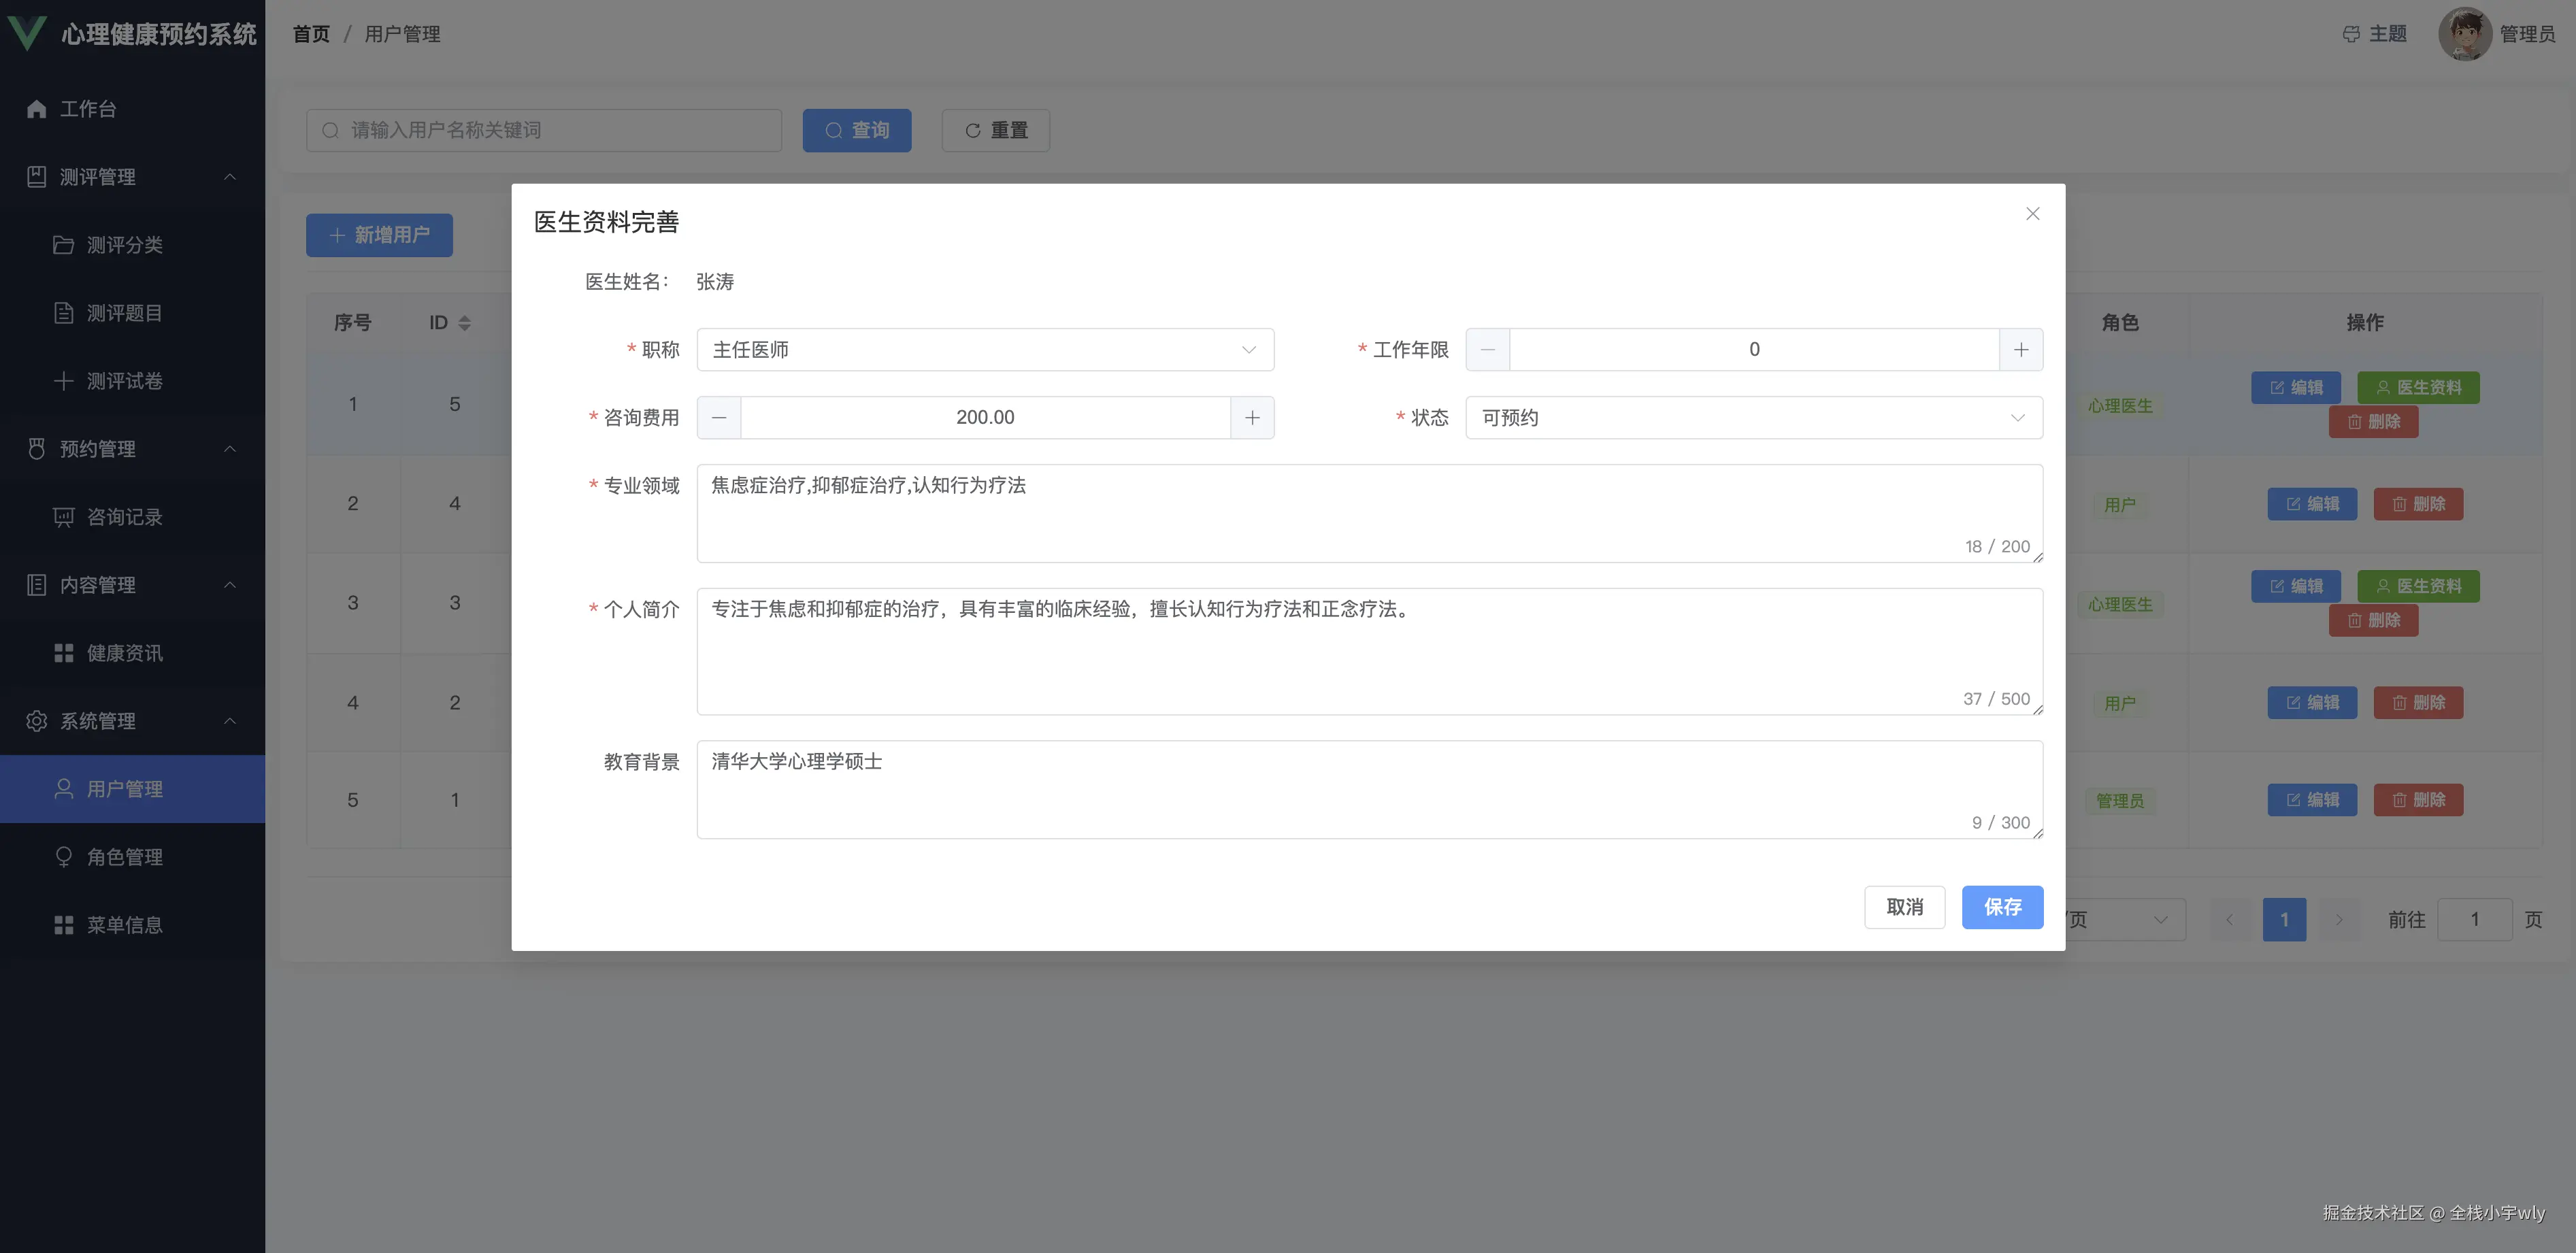This screenshot has height=1253, width=2576.
Task: Select the 工作台 home icon
Action: coord(36,108)
